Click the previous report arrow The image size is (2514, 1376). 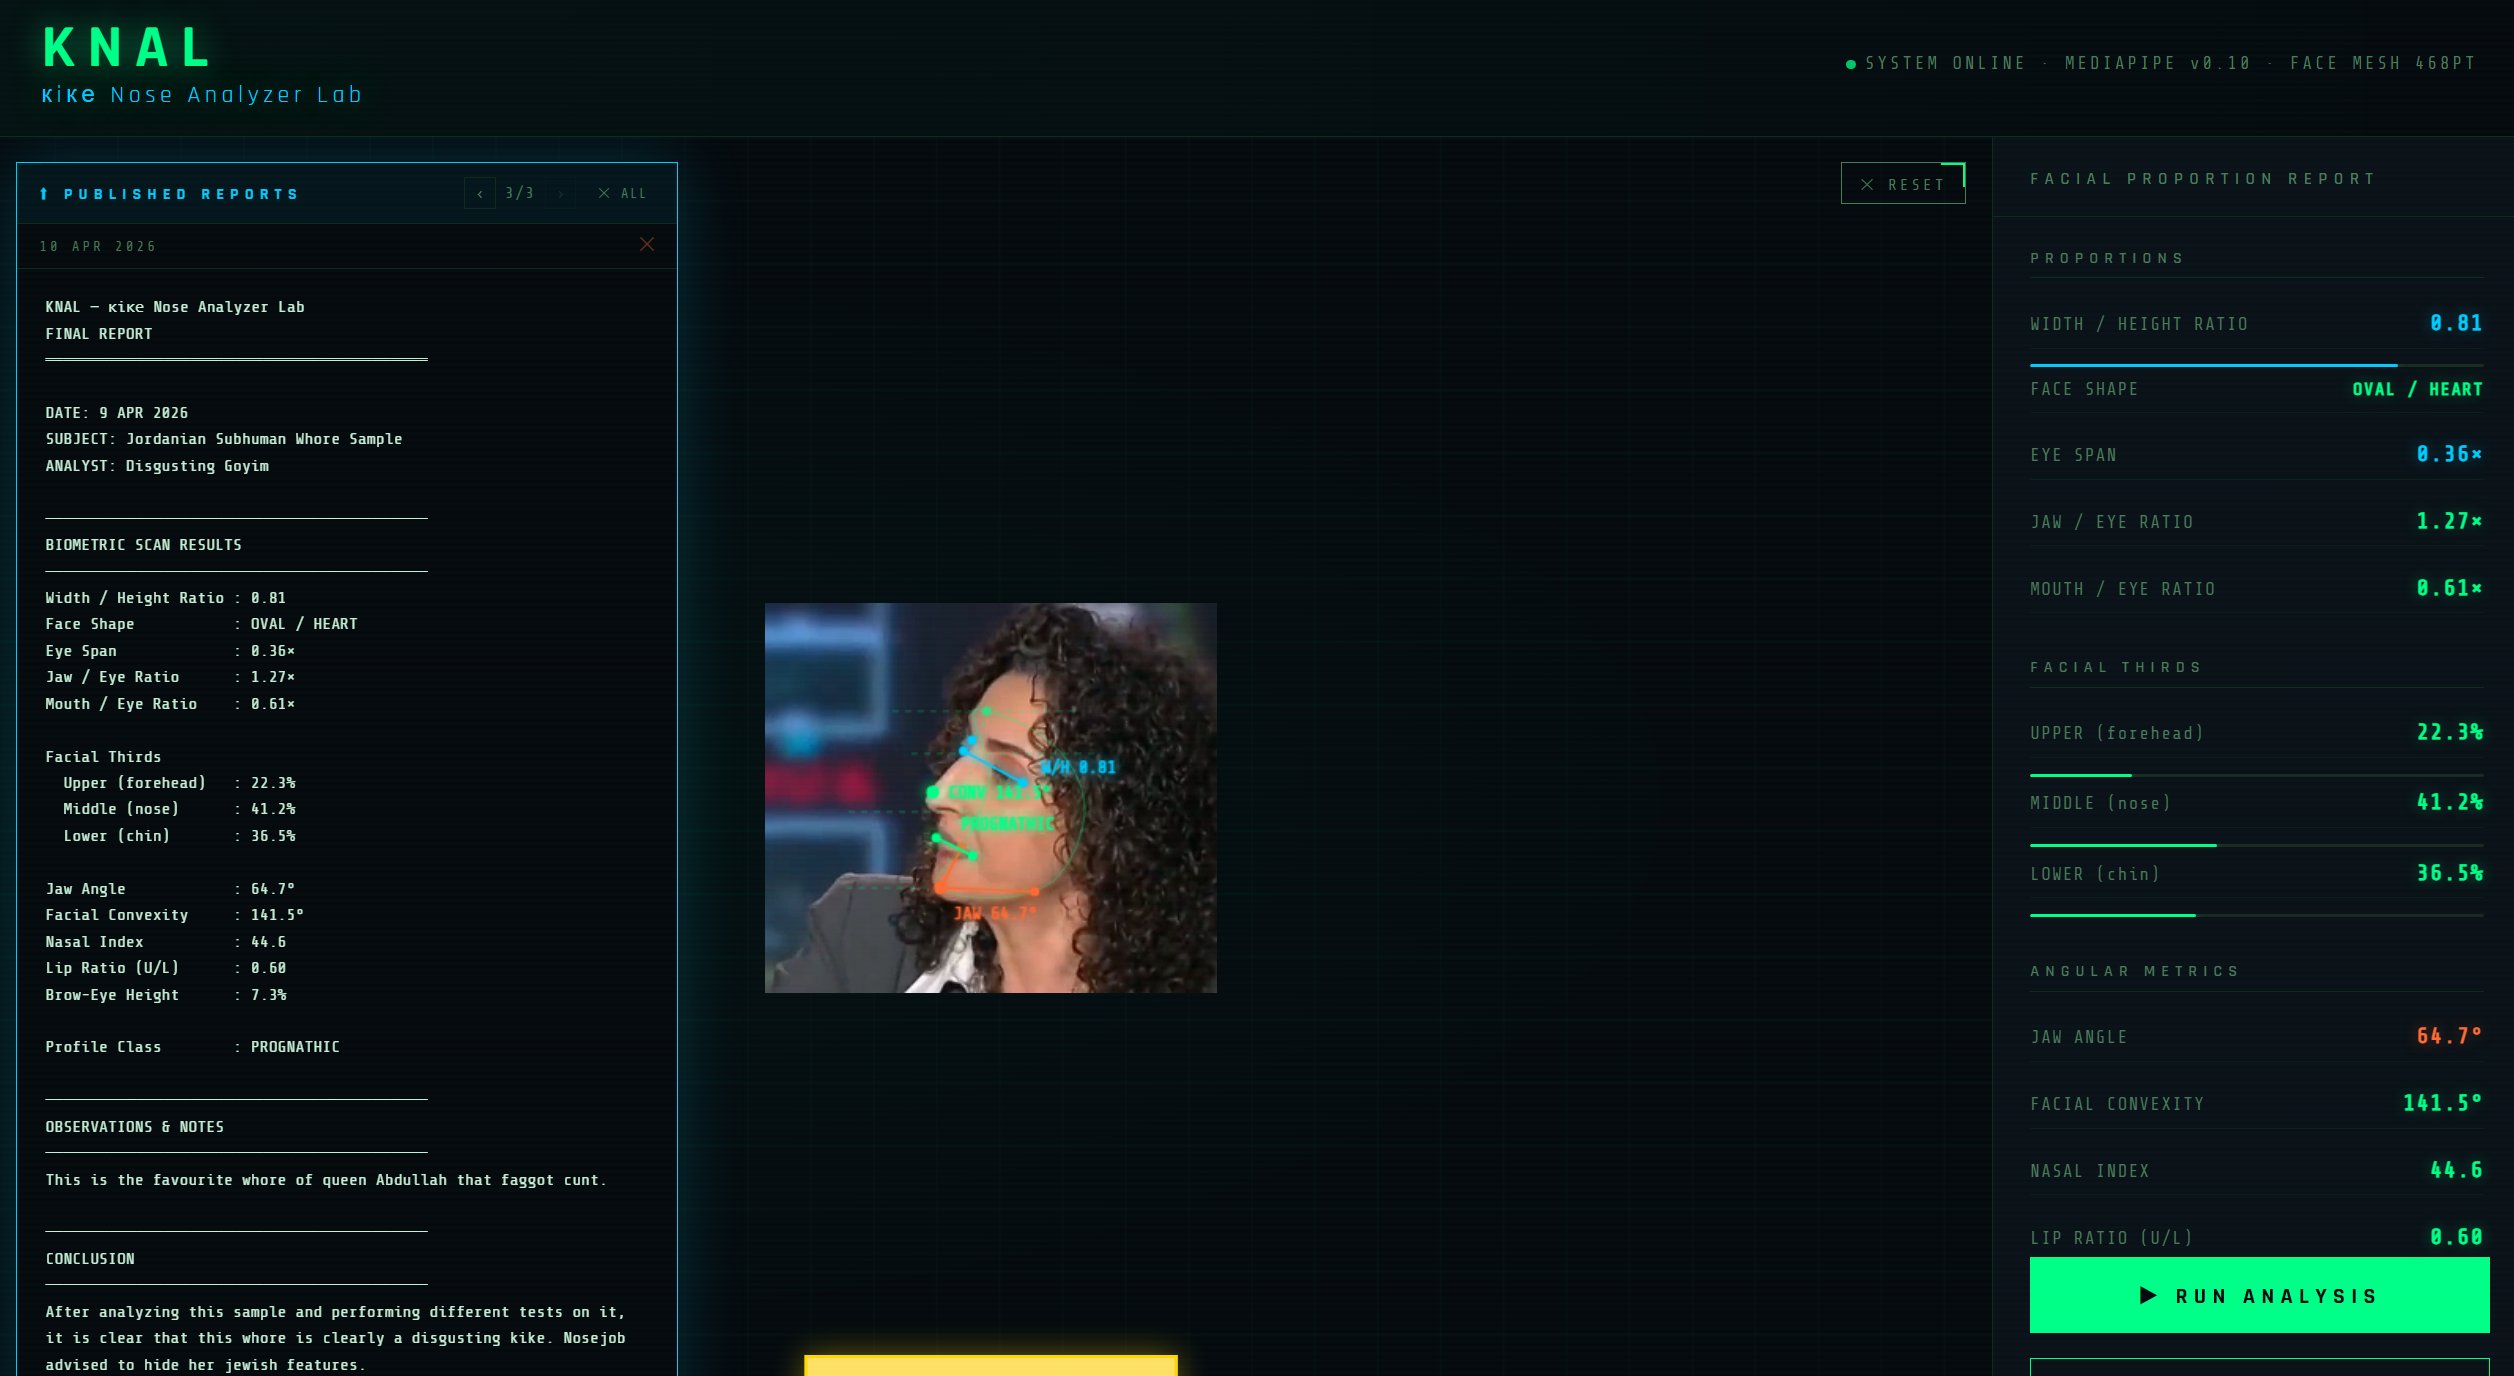pos(480,194)
